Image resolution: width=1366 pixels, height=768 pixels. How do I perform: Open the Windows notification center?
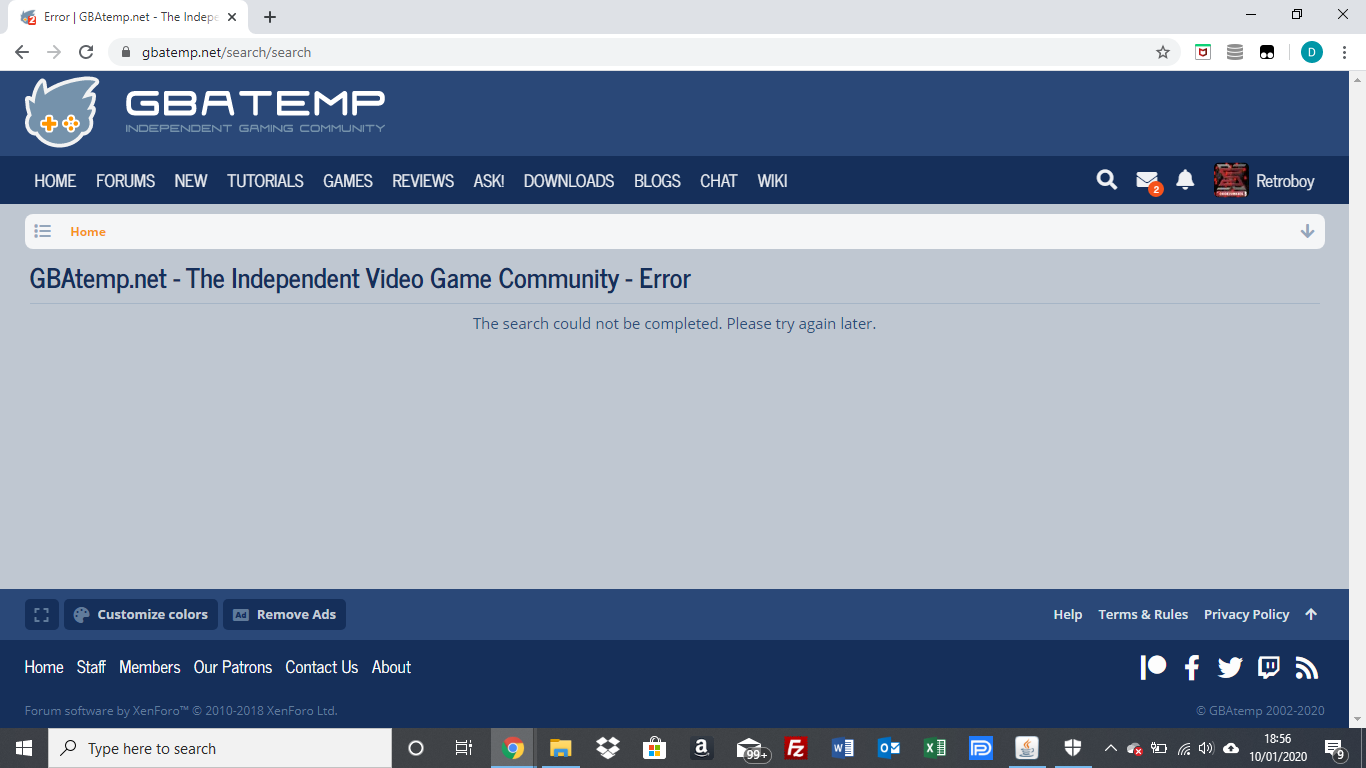click(1334, 748)
